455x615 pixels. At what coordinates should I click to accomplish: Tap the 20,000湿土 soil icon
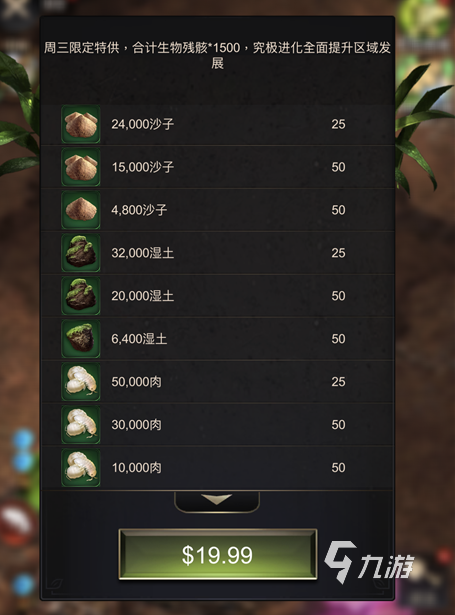pos(81,296)
